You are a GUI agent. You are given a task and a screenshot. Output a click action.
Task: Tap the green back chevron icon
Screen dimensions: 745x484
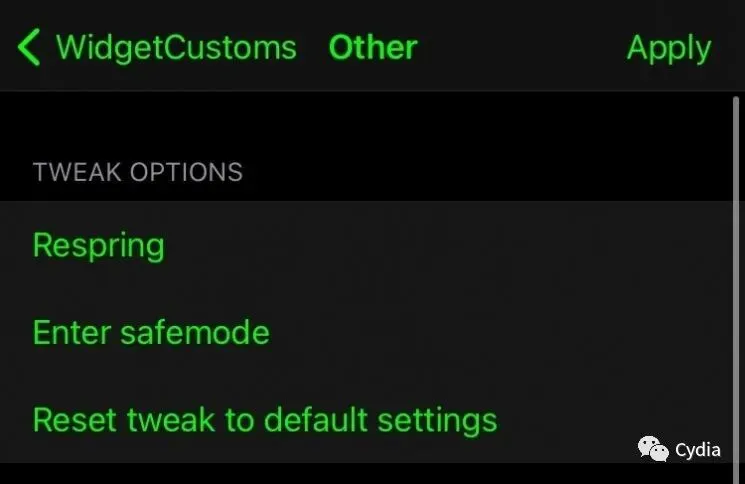29,48
